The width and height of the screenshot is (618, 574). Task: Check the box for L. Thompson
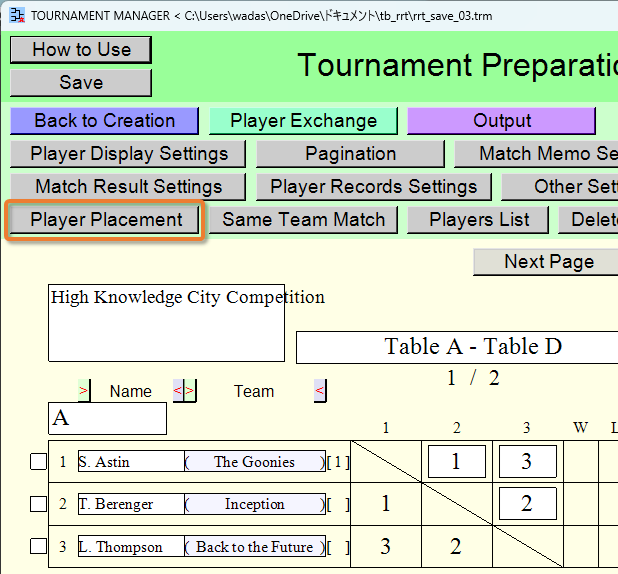pyautogui.click(x=39, y=546)
